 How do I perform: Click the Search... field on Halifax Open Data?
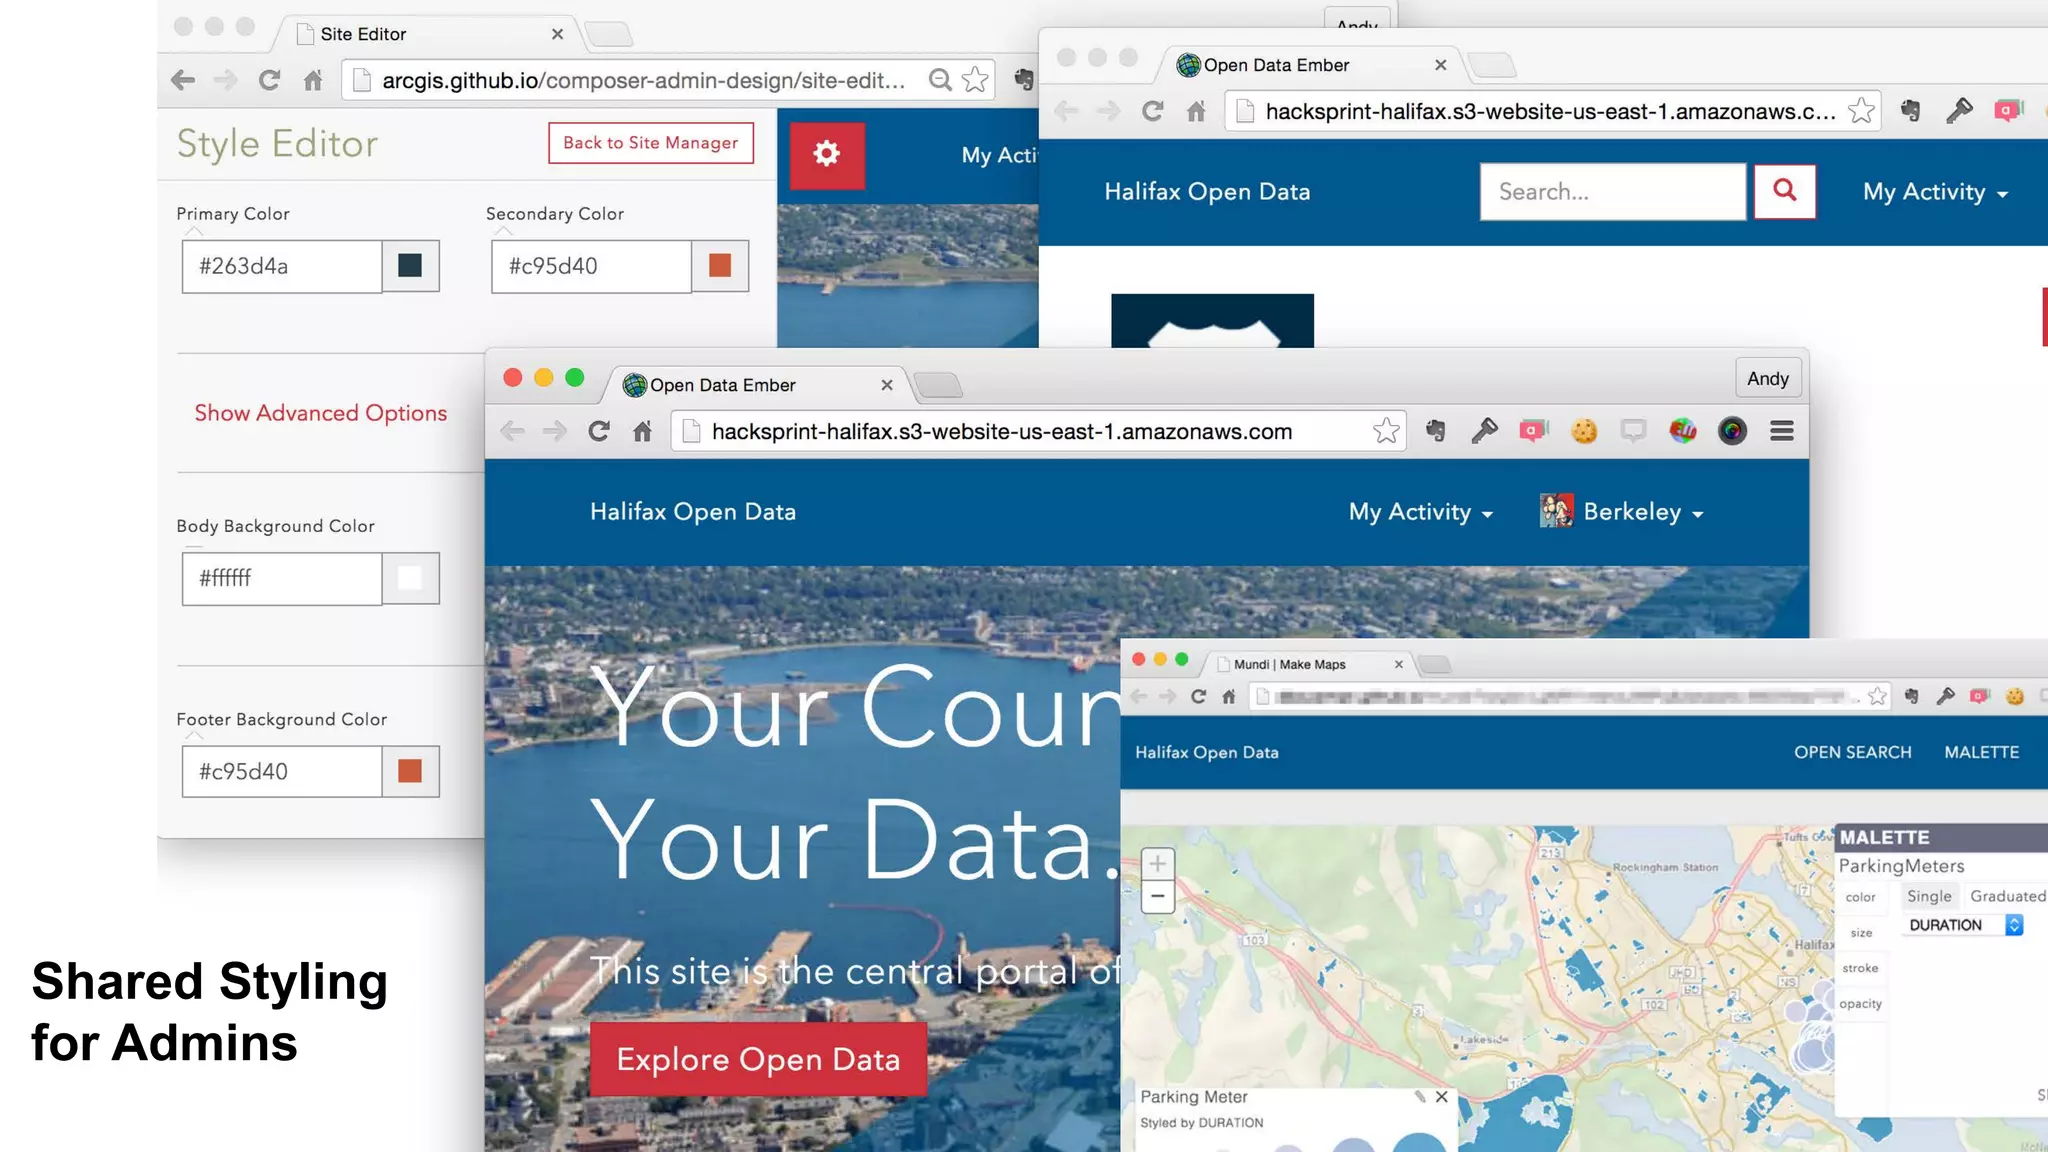[1613, 191]
